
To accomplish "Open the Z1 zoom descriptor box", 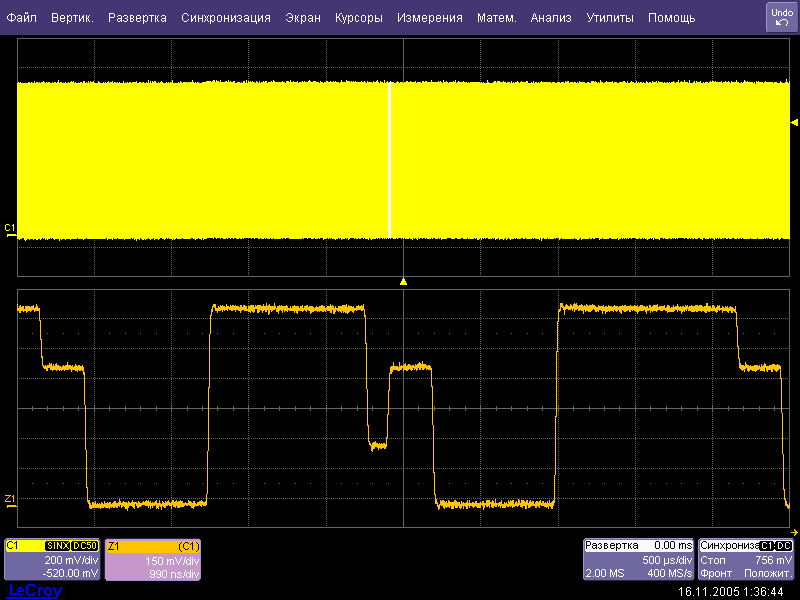I will click(153, 560).
